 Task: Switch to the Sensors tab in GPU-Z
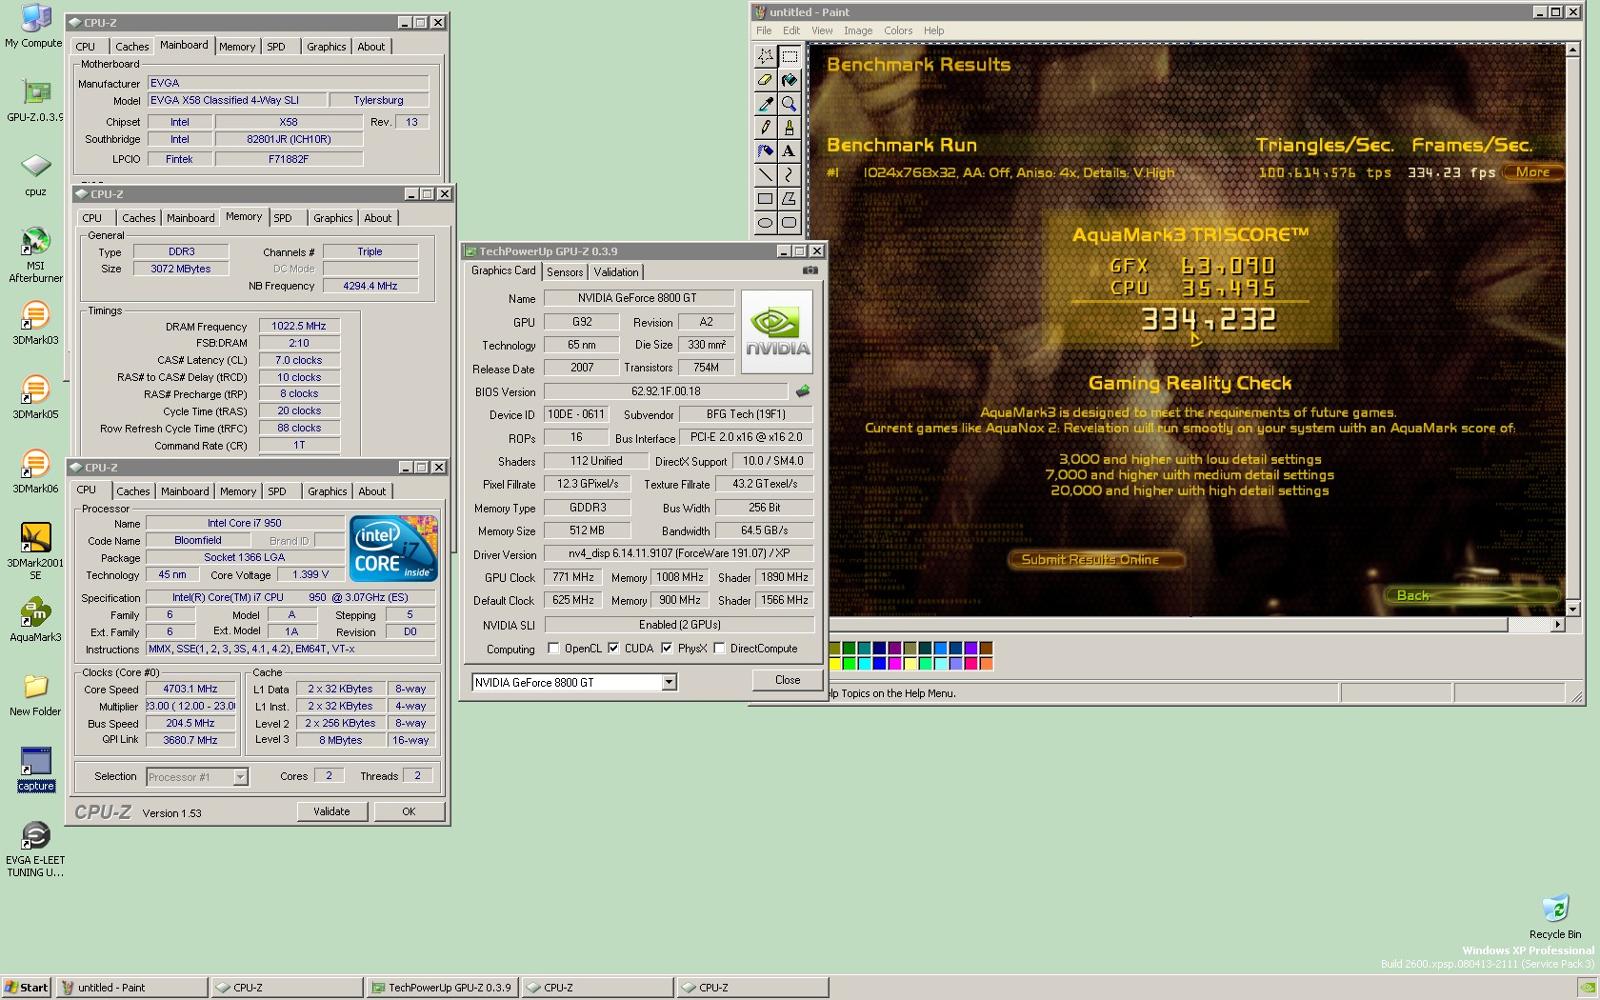565,272
